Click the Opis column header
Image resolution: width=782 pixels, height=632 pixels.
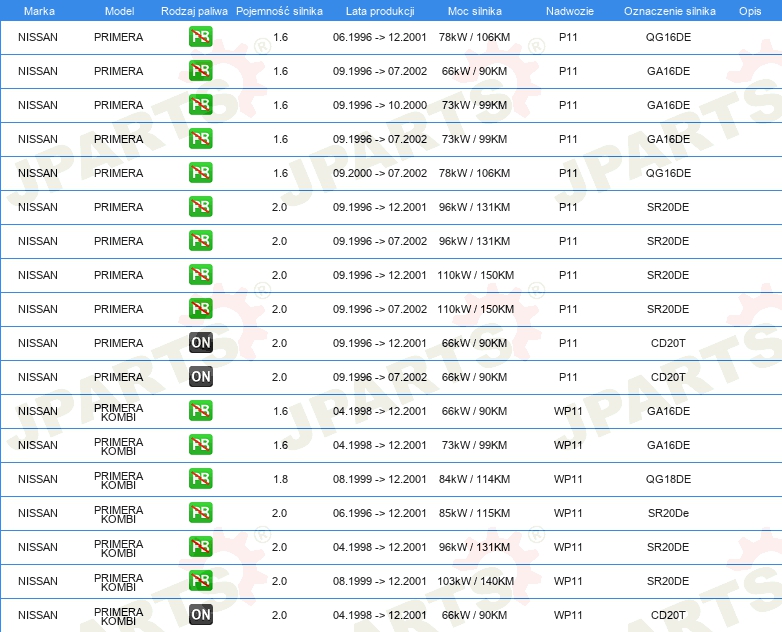pyautogui.click(x=750, y=11)
